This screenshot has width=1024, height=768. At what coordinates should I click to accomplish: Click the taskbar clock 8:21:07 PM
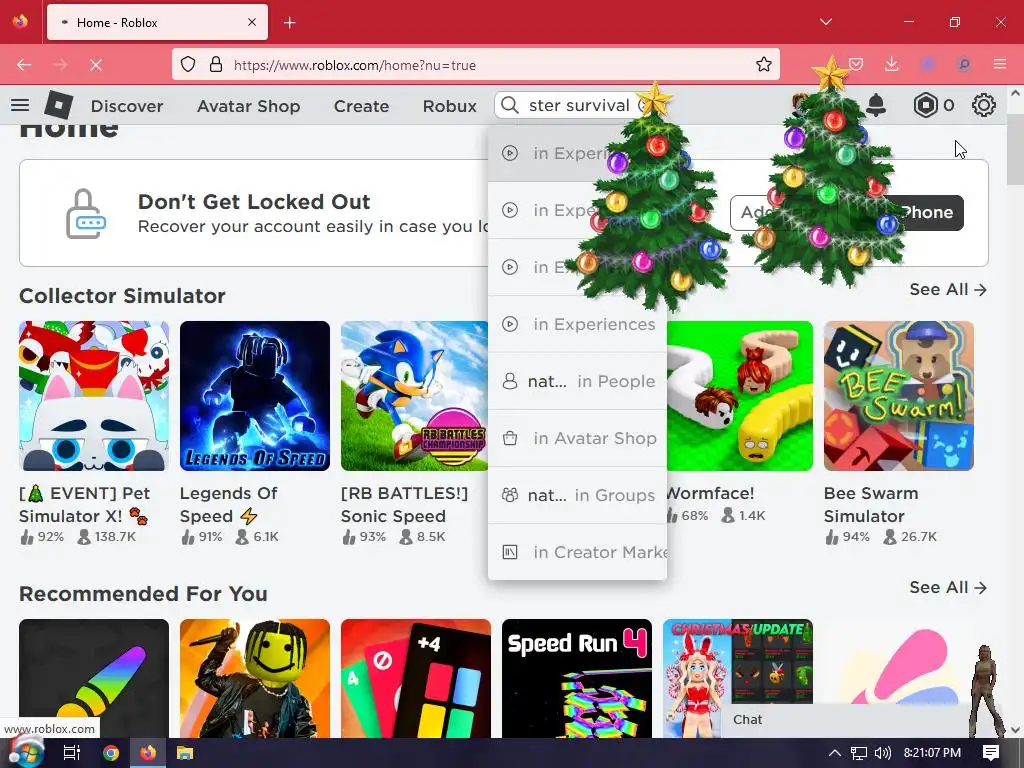[932, 753]
